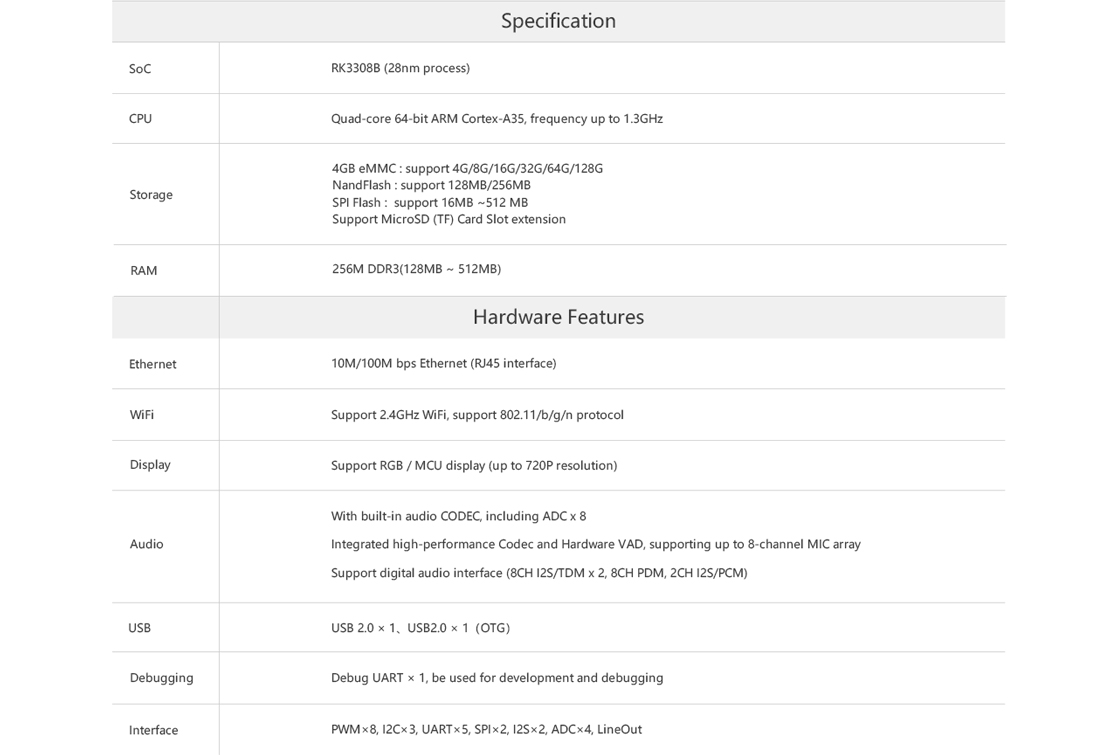Select the Storage row label
The height and width of the screenshot is (755, 1118).
click(x=151, y=195)
